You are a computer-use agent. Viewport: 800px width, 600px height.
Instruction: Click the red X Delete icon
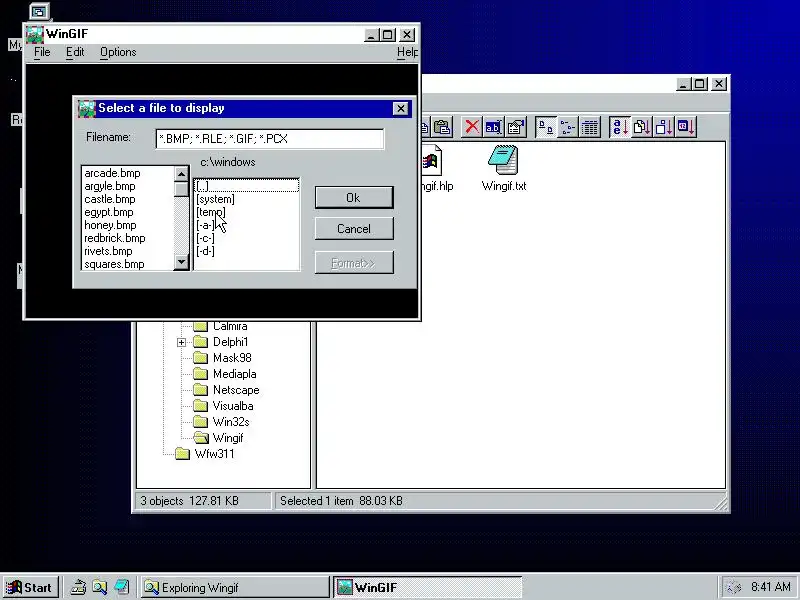[x=472, y=127]
